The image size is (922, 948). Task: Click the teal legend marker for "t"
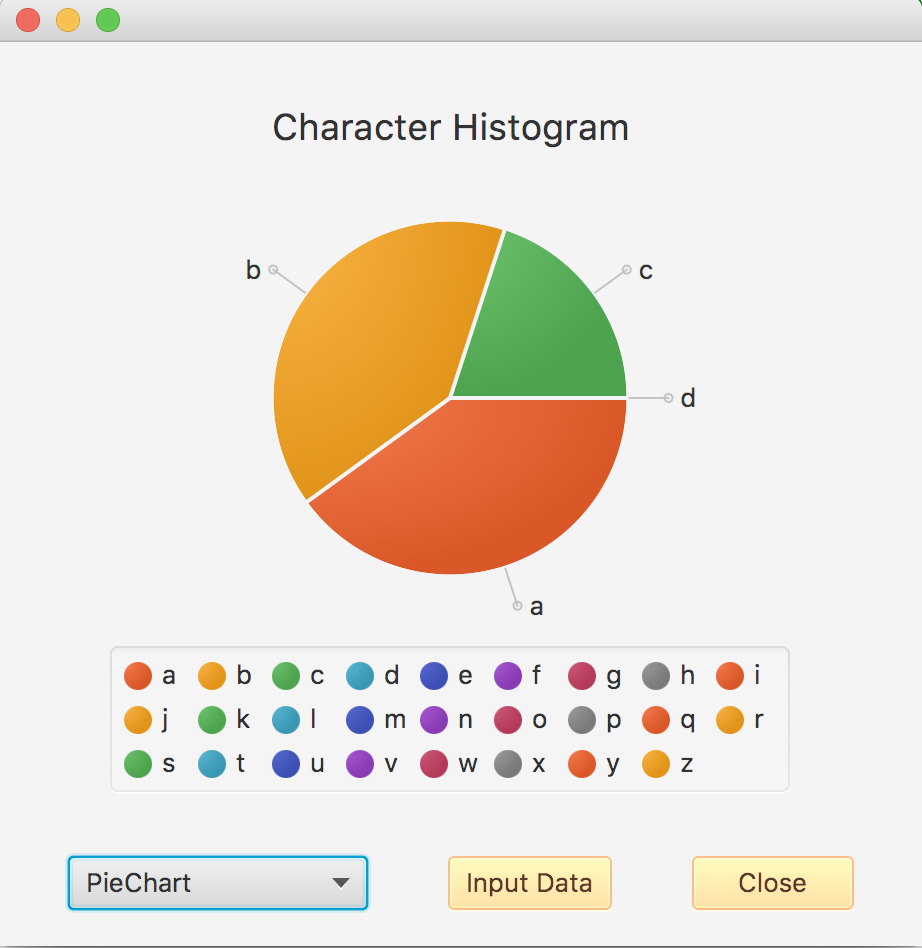click(211, 763)
